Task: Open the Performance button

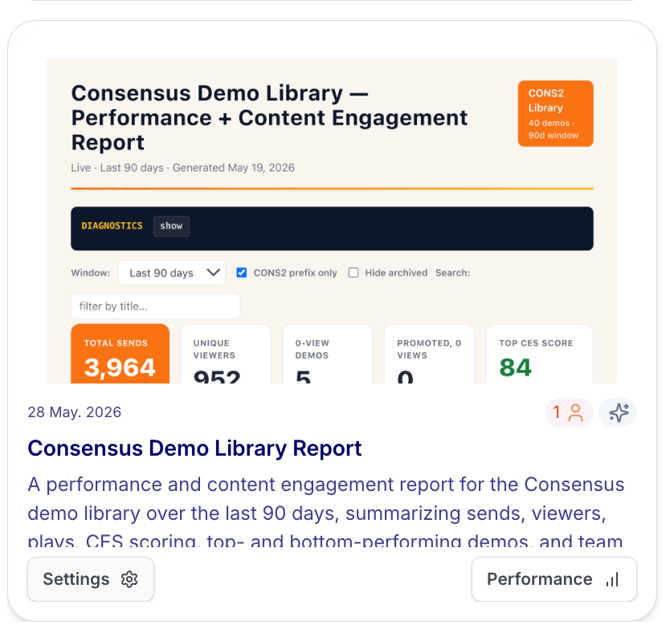Action: pyautogui.click(x=554, y=579)
